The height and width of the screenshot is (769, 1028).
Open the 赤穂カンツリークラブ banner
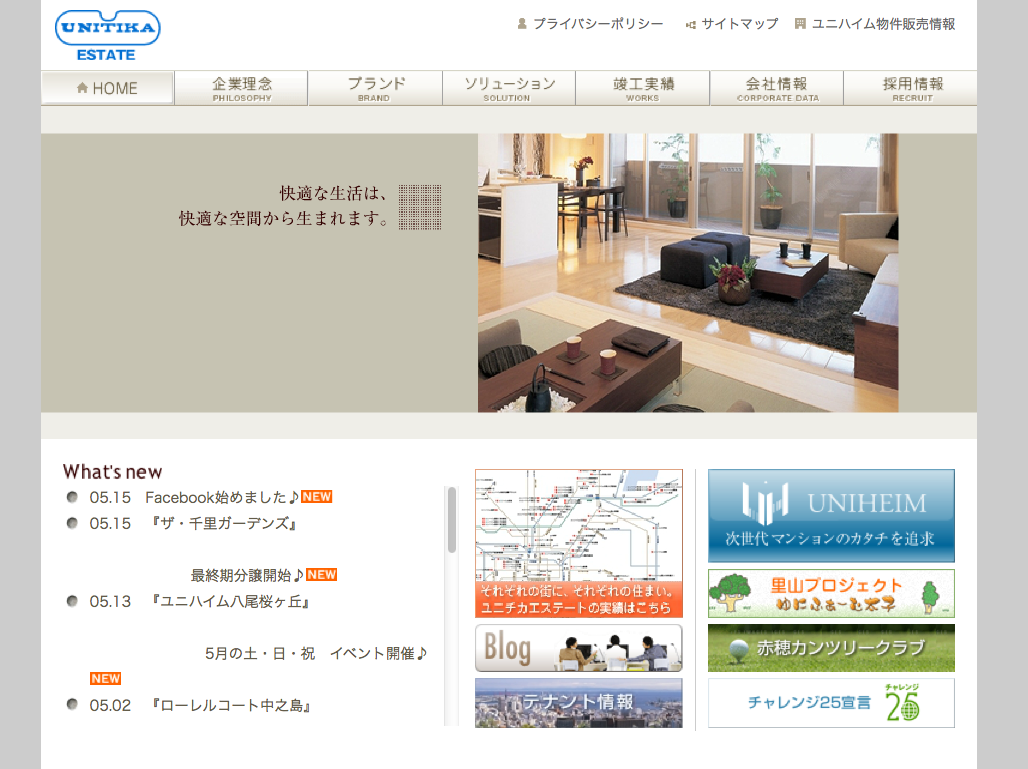(x=831, y=648)
